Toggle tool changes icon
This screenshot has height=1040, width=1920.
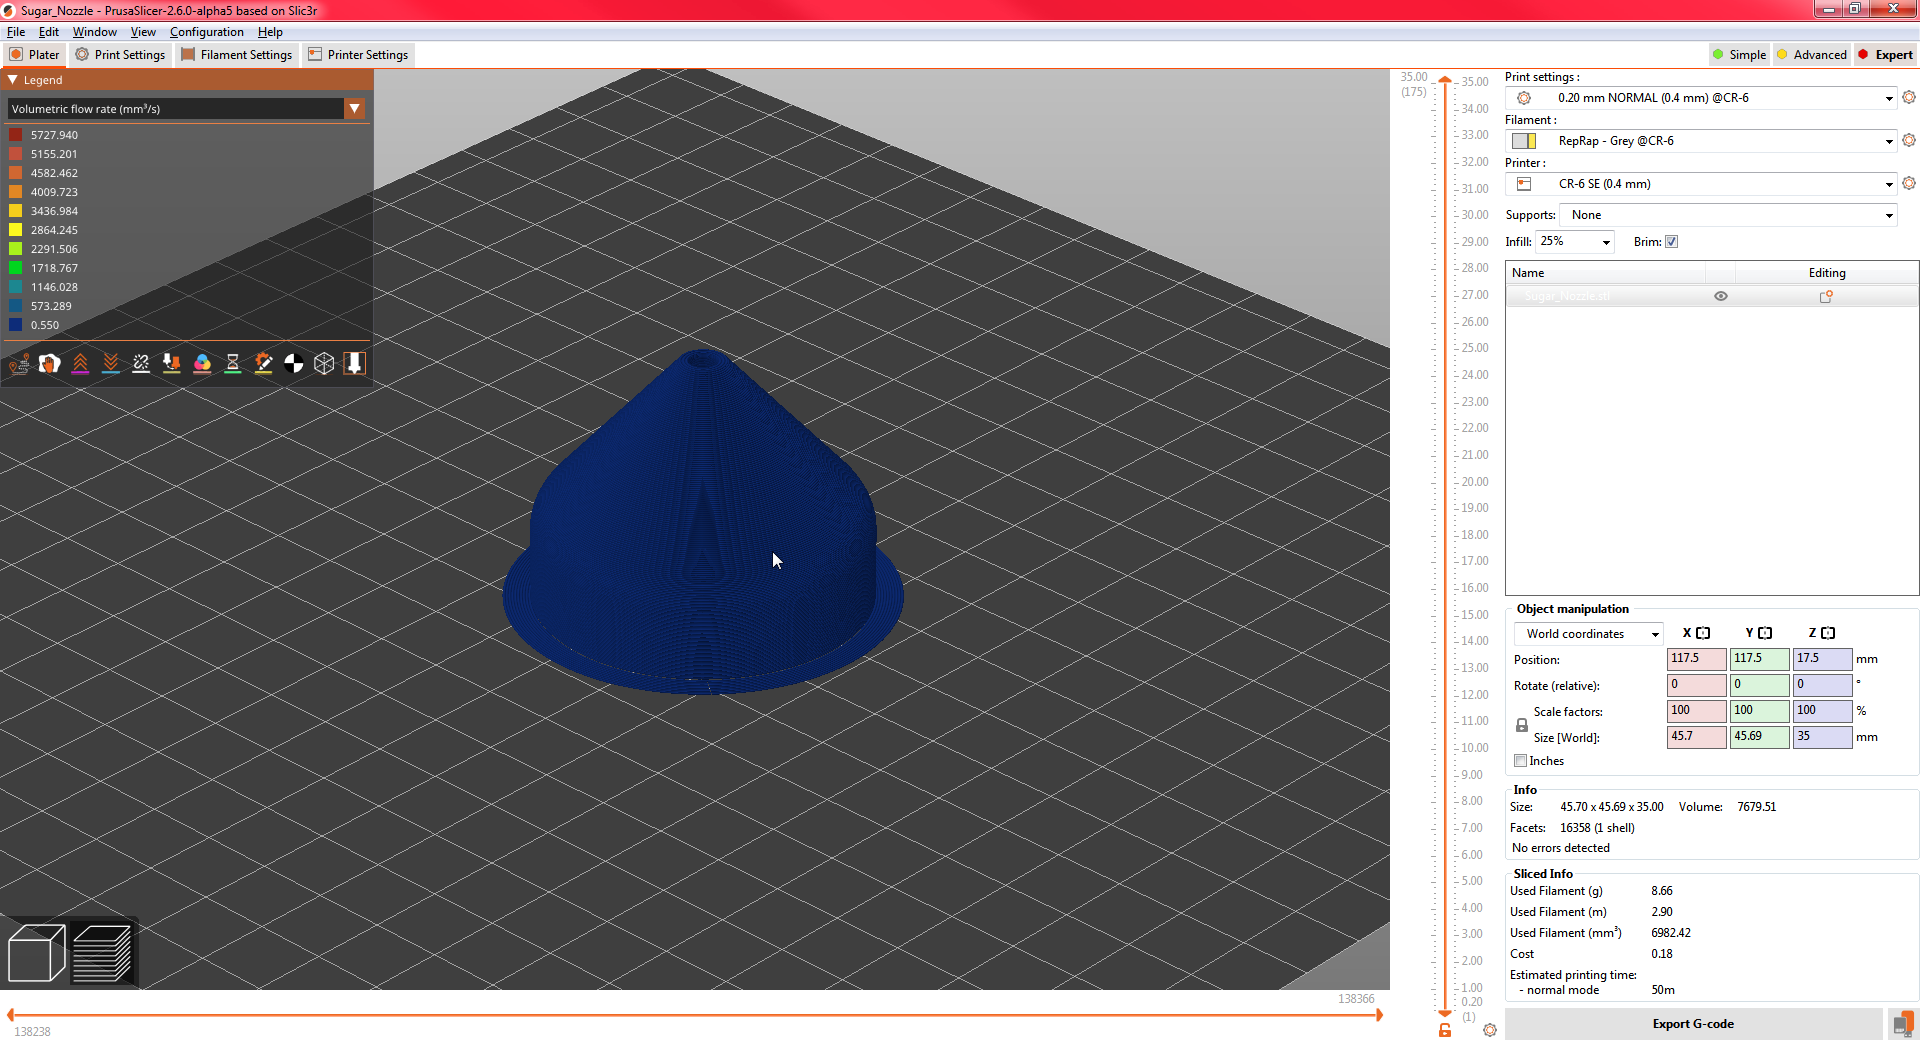(x=172, y=364)
